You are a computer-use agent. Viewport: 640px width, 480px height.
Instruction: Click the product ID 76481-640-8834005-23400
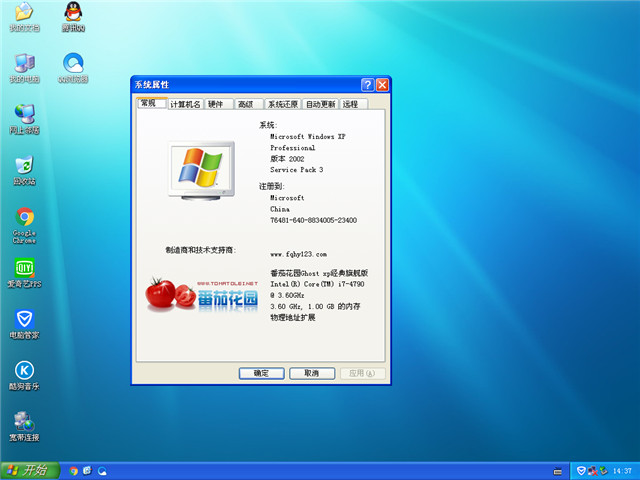pos(313,220)
